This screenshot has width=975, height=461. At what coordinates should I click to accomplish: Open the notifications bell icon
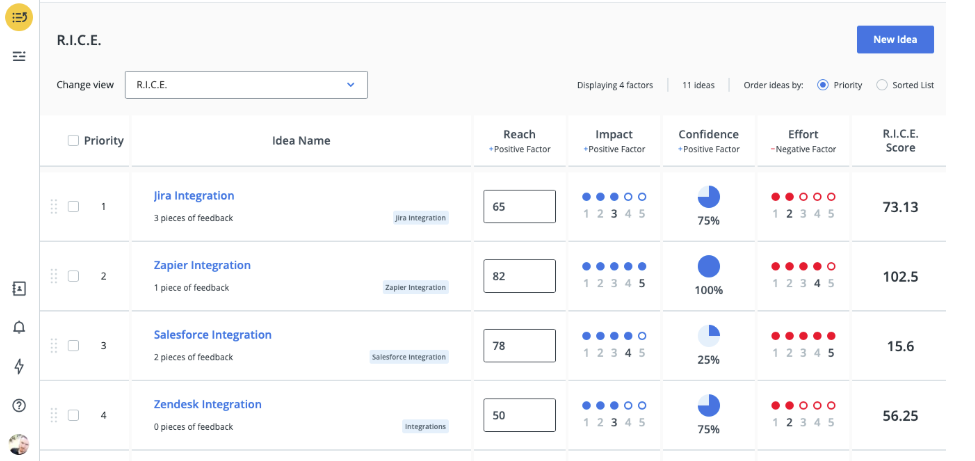(x=19, y=328)
